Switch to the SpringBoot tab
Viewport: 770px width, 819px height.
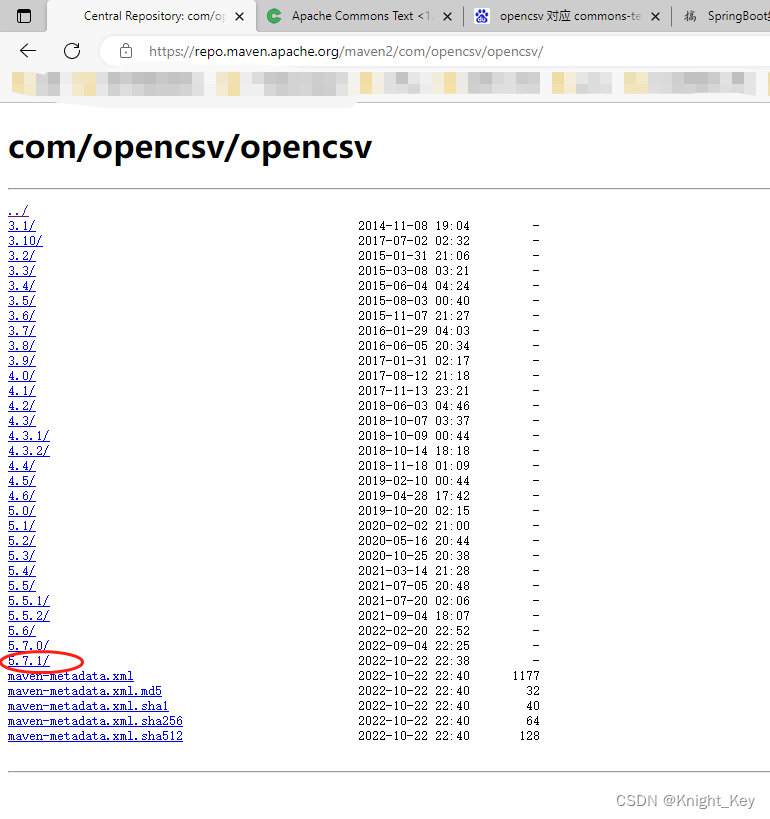(x=726, y=16)
